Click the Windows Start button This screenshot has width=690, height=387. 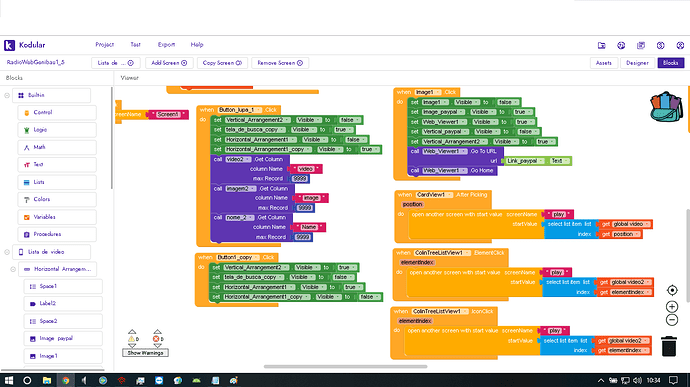[x=9, y=380]
